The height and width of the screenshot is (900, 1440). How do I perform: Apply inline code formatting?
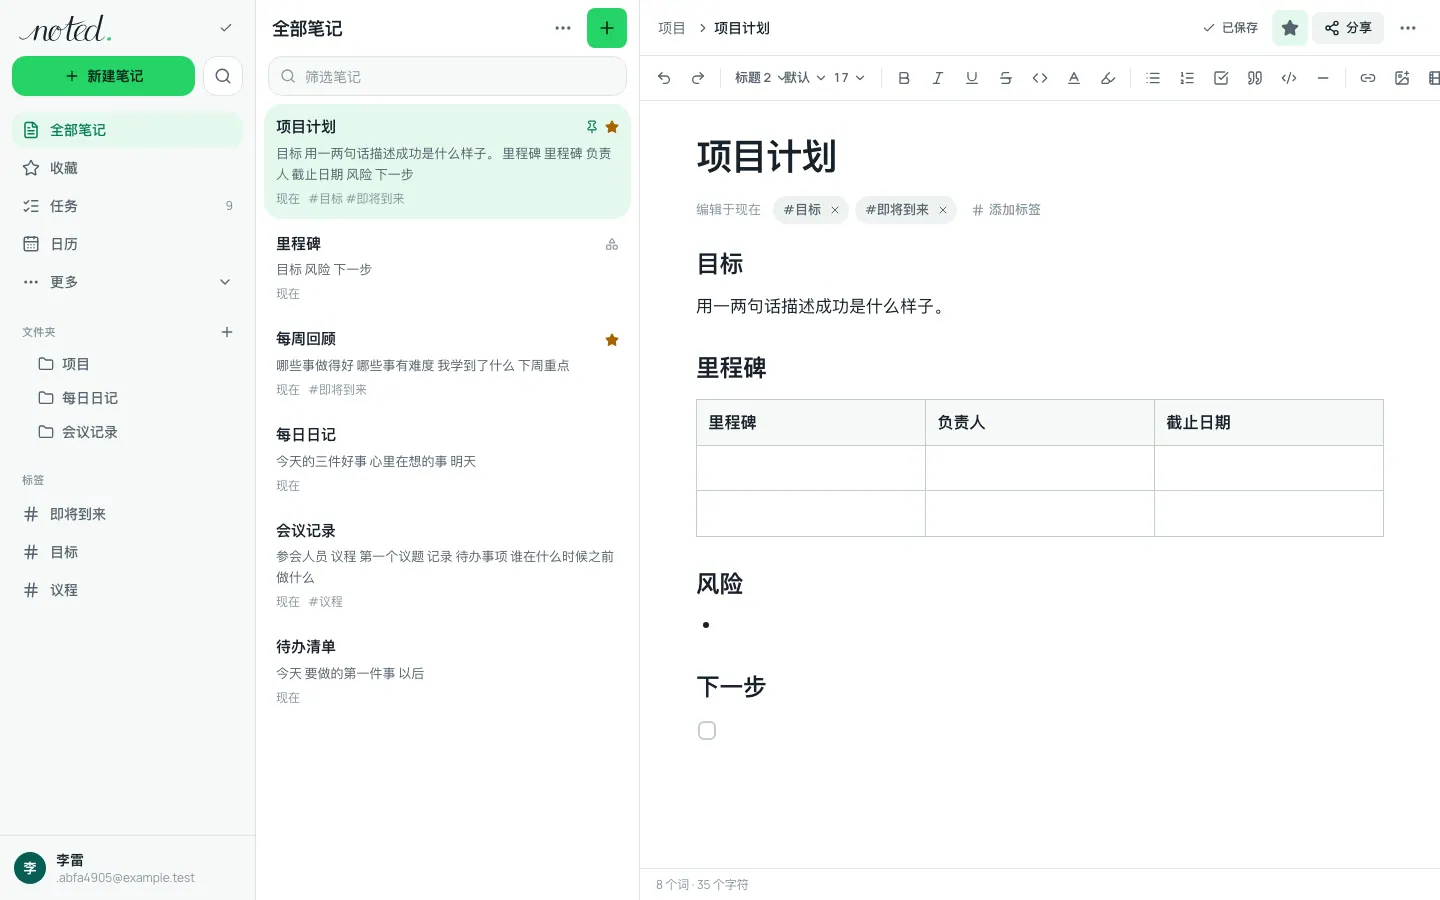pos(1040,78)
